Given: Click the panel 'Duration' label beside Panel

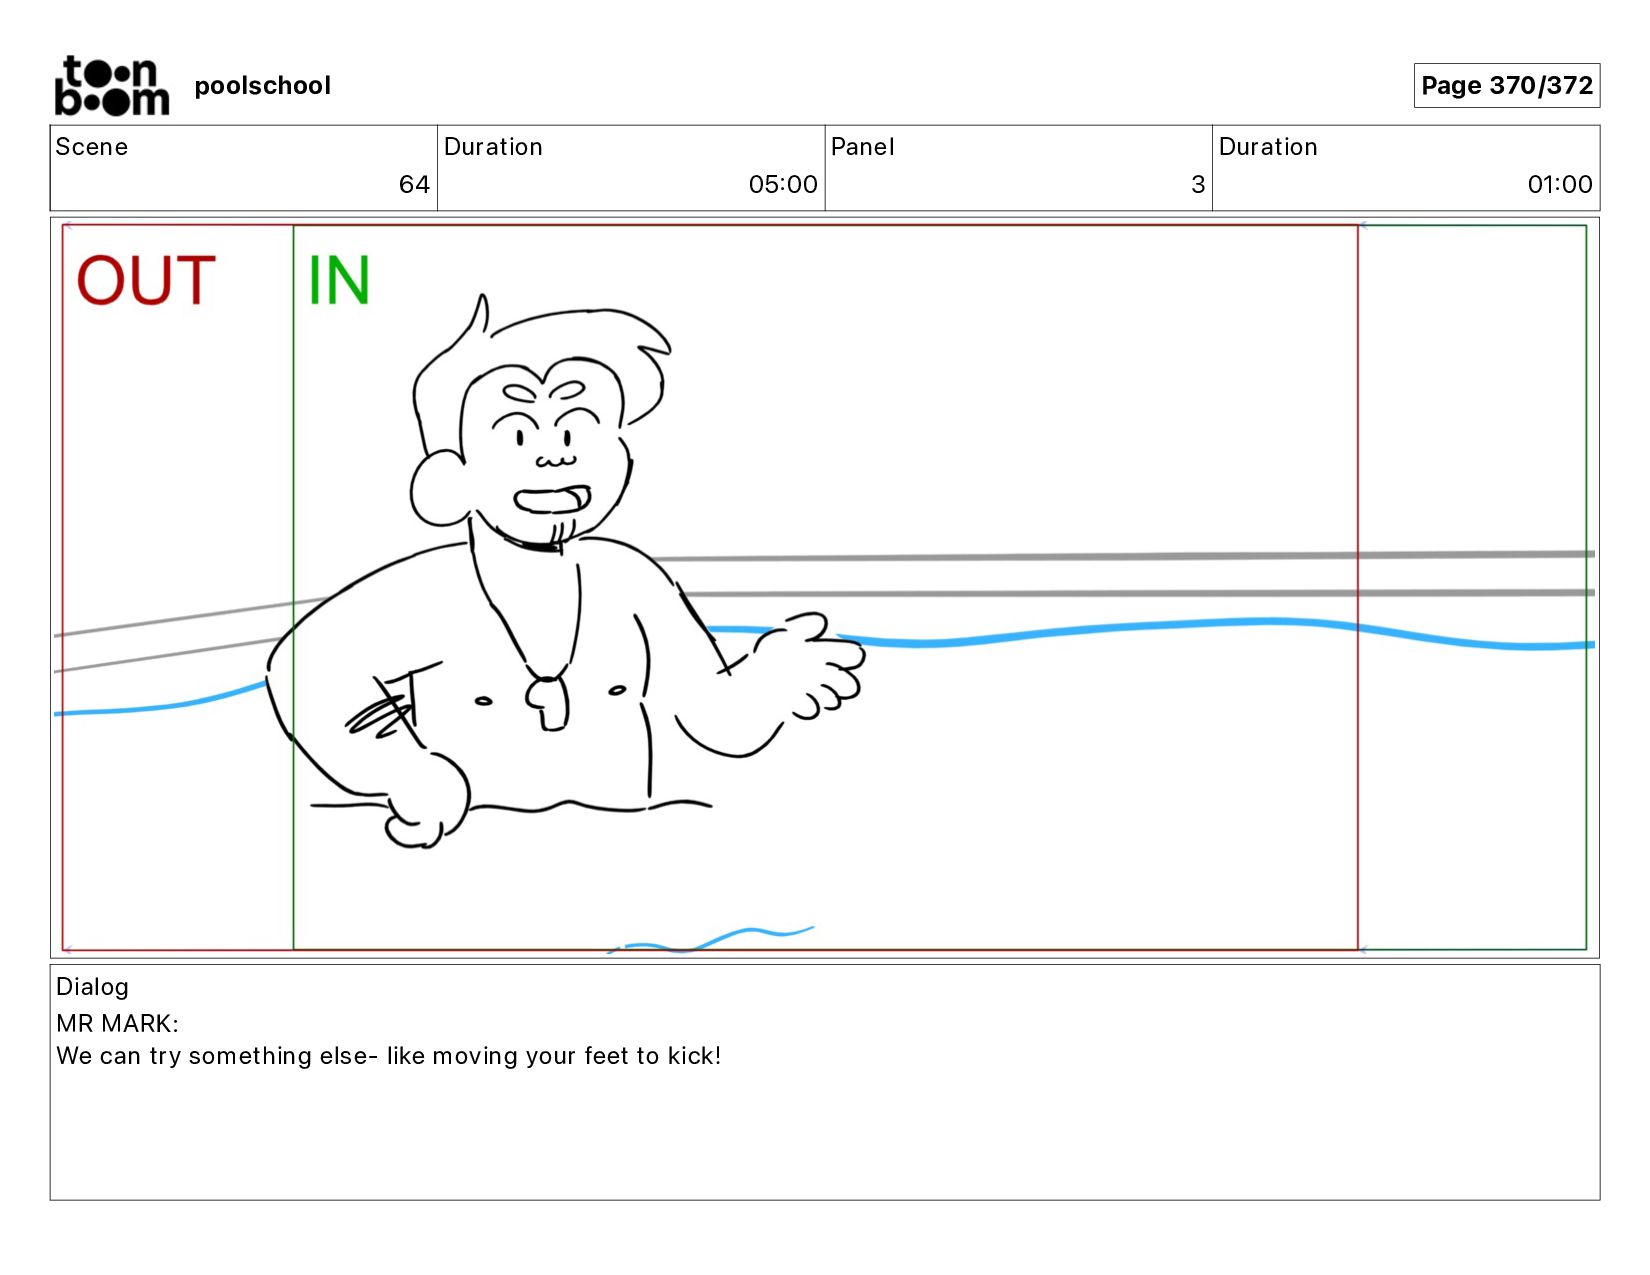Looking at the screenshot, I should click(x=1268, y=147).
